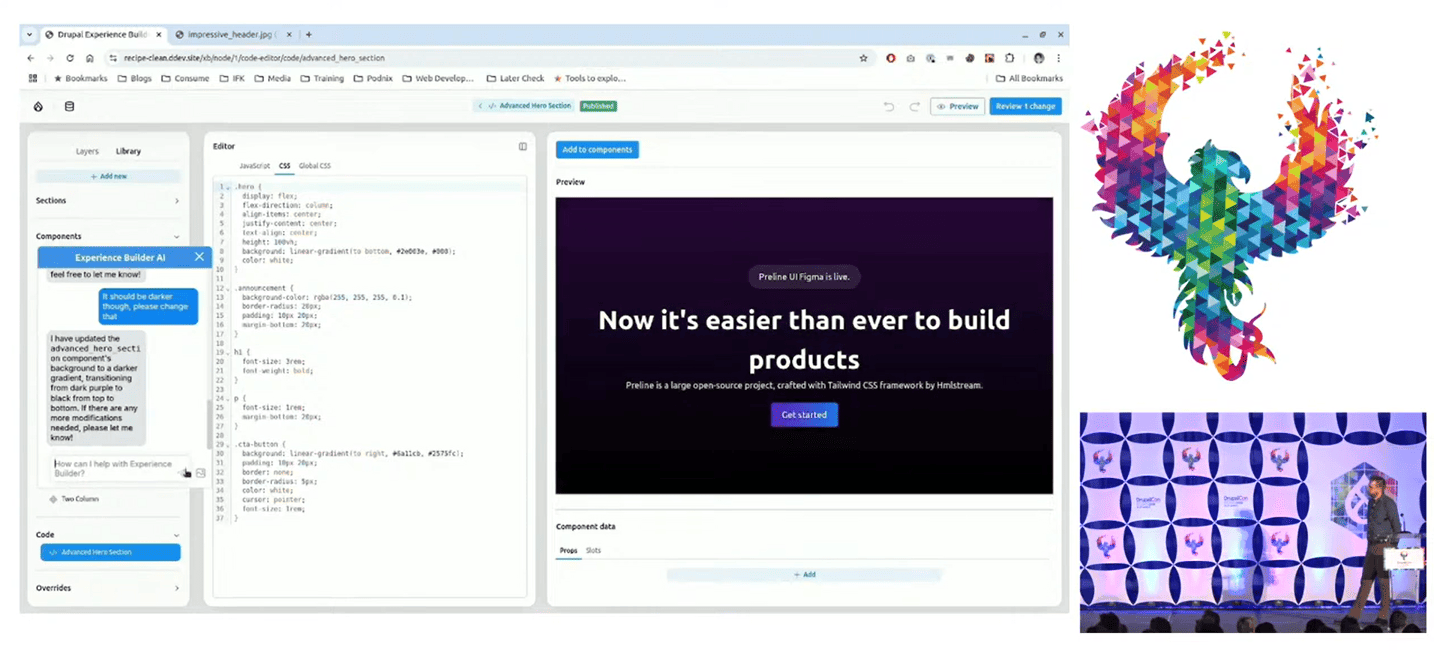1443x651 pixels.
Task: Click the camera extension icon
Action: click(910, 58)
